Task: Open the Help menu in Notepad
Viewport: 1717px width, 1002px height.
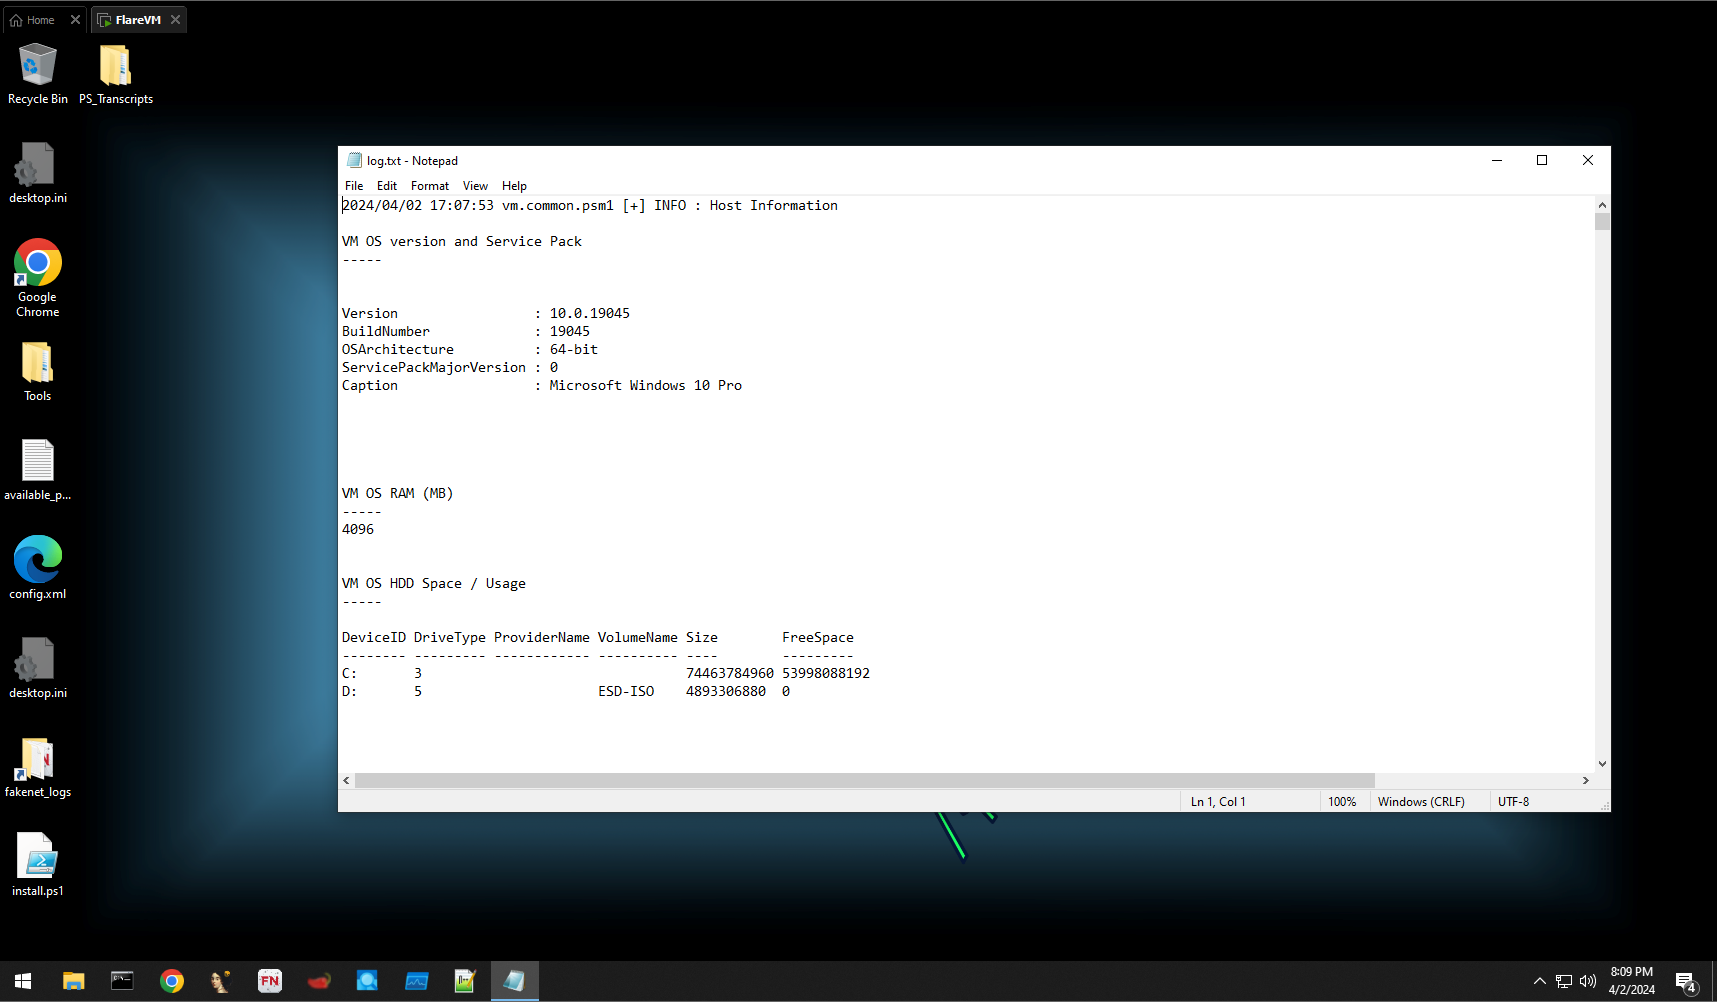Action: click(514, 186)
